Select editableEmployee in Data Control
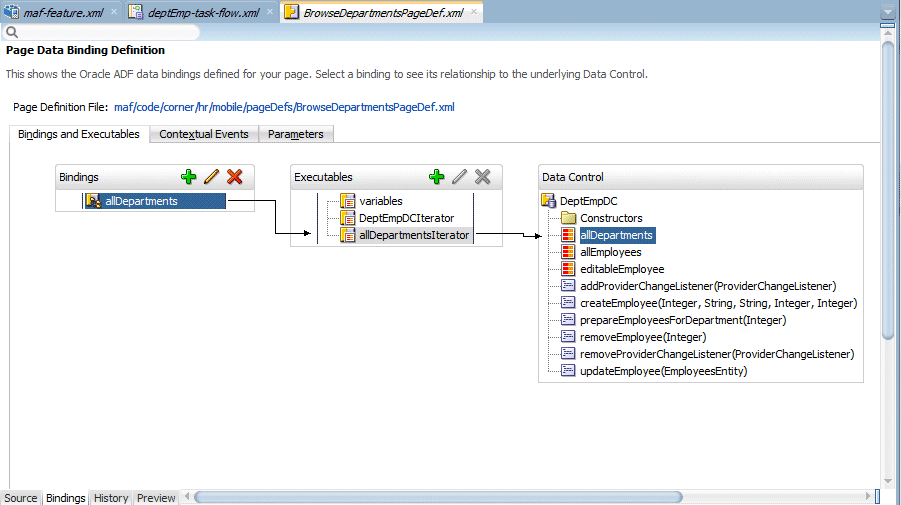 [x=622, y=269]
